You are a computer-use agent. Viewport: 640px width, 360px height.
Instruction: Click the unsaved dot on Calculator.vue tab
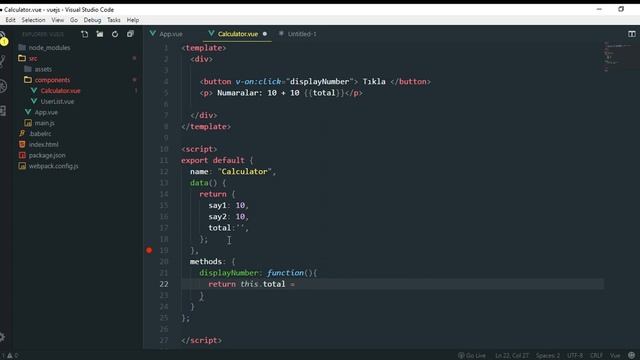[265, 34]
